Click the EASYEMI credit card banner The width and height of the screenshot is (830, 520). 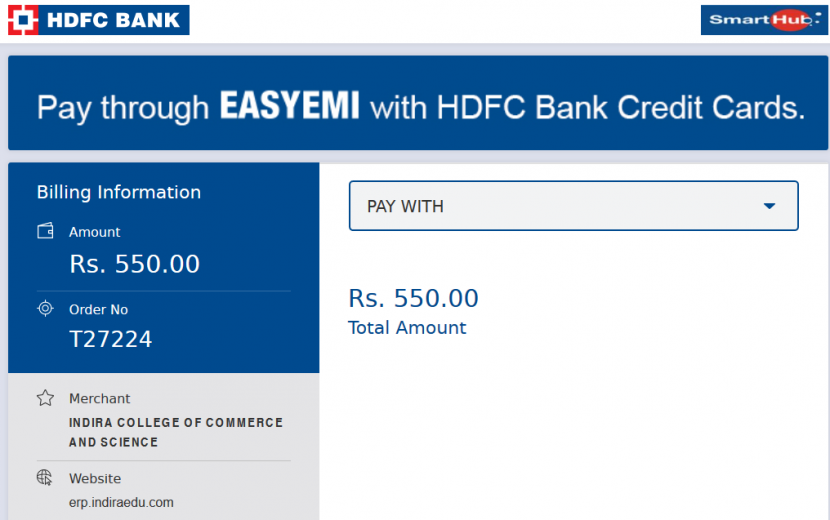[x=418, y=103]
